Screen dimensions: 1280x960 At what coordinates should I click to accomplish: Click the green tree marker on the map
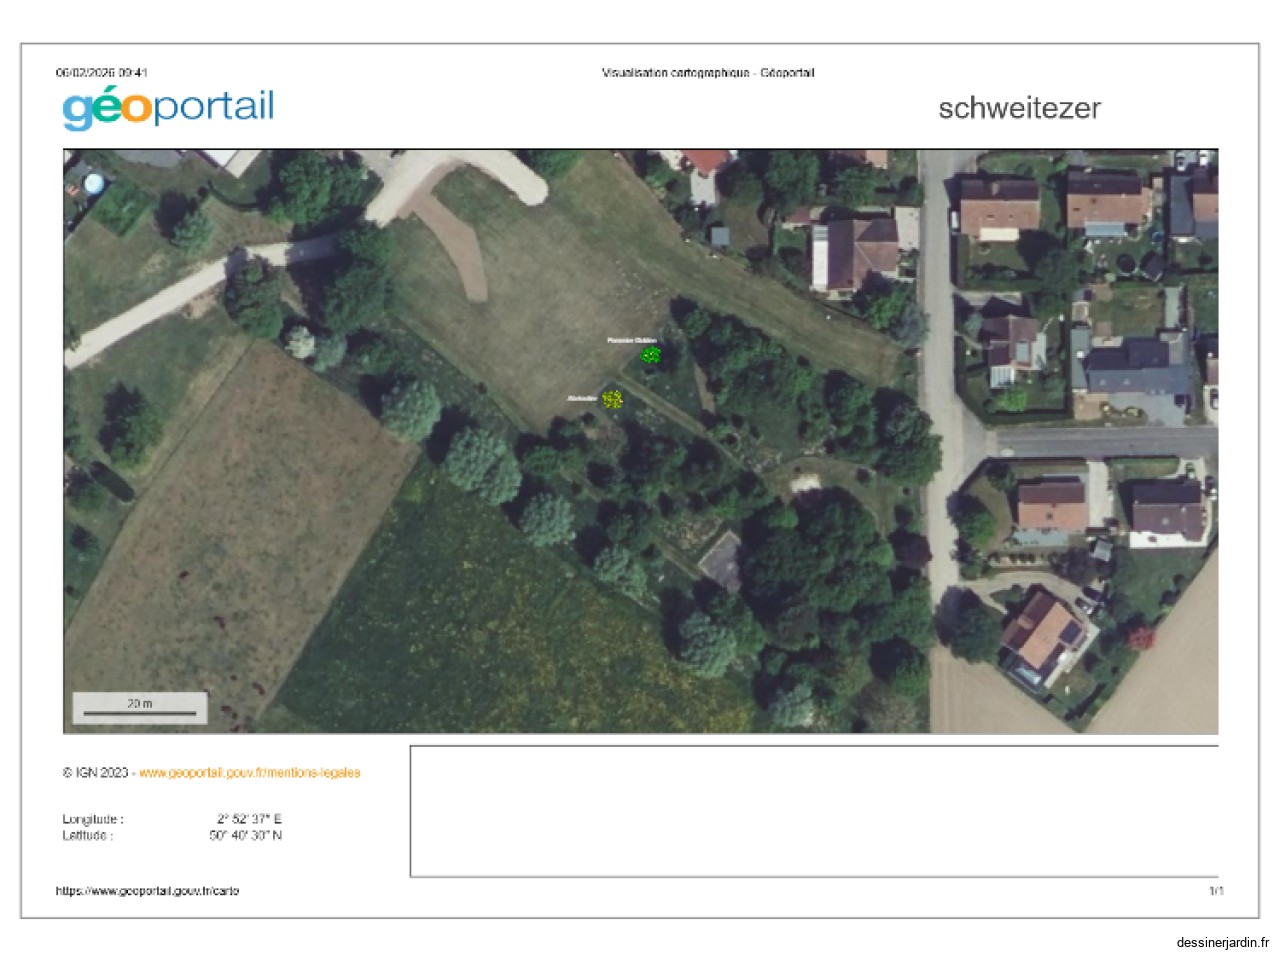pos(651,355)
